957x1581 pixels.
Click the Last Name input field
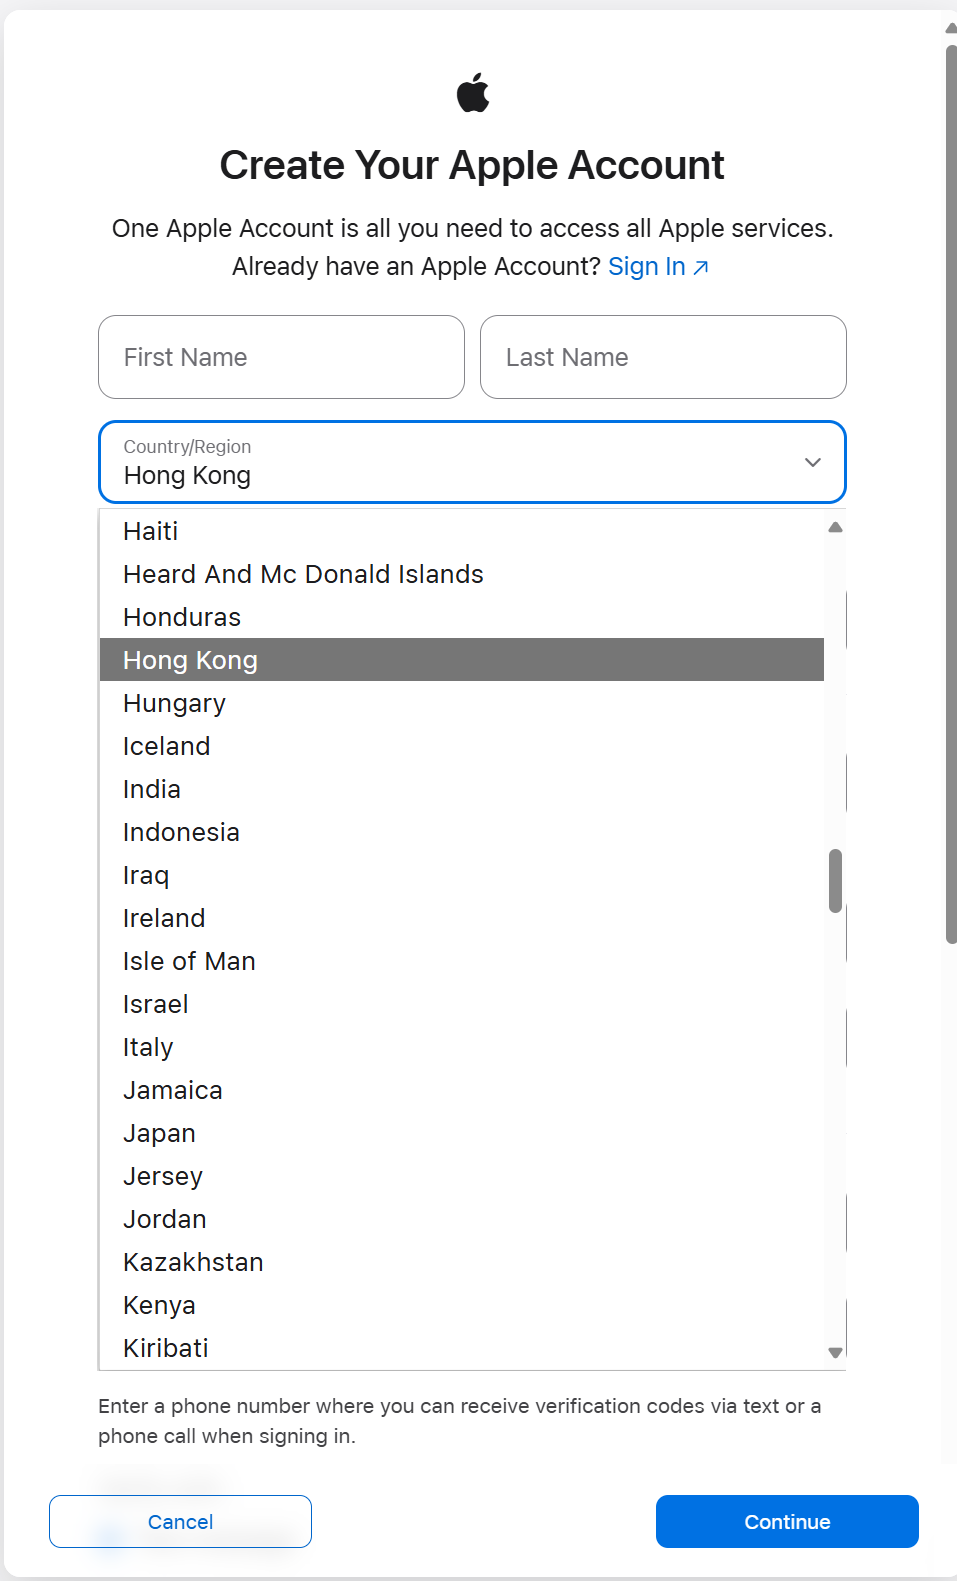coord(663,357)
